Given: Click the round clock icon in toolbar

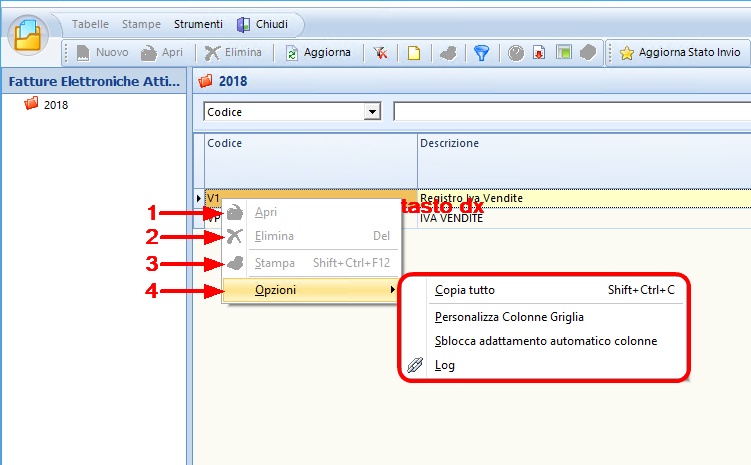Looking at the screenshot, I should coord(516,53).
